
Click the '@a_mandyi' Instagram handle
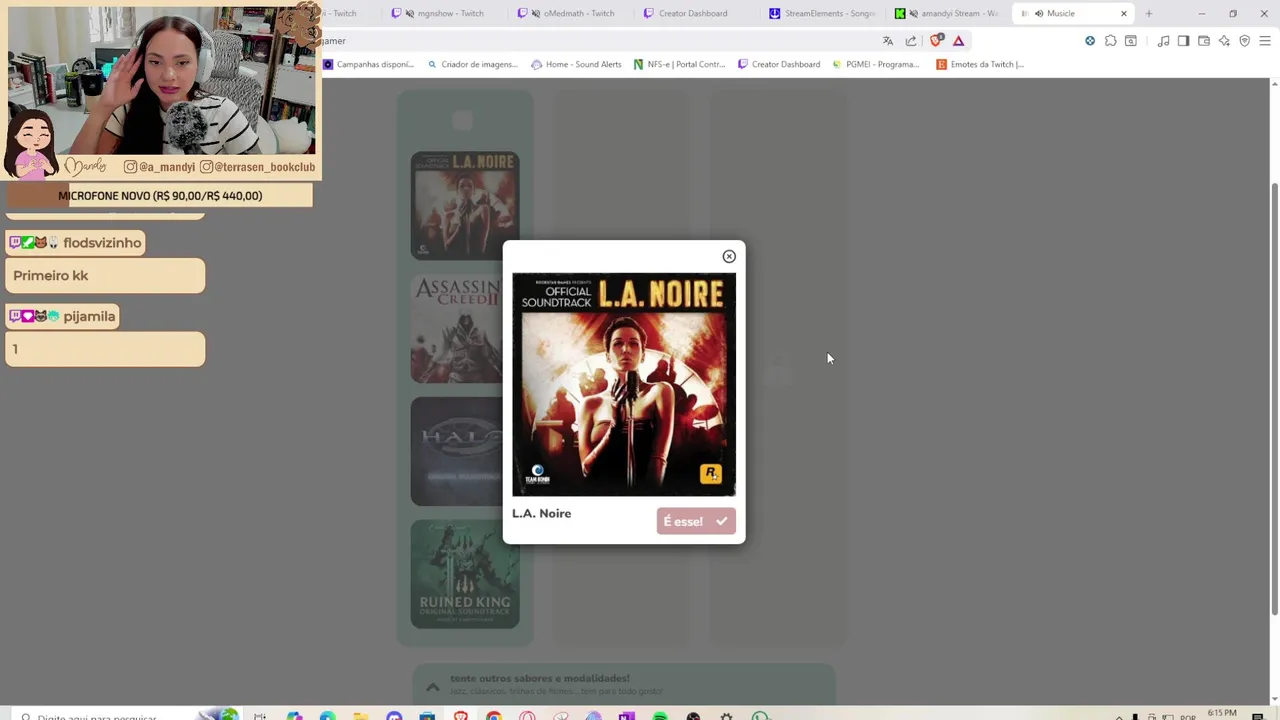(x=167, y=167)
